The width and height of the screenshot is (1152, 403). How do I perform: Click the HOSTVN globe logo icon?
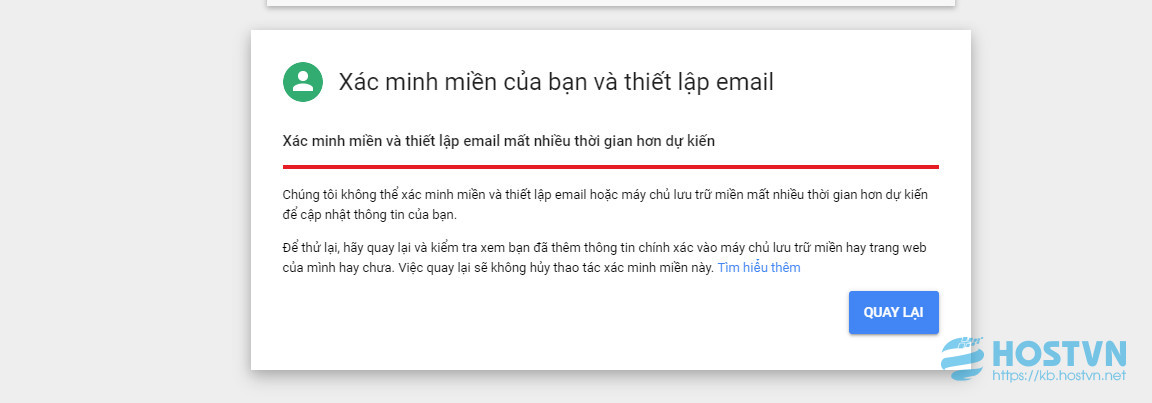pos(963,359)
